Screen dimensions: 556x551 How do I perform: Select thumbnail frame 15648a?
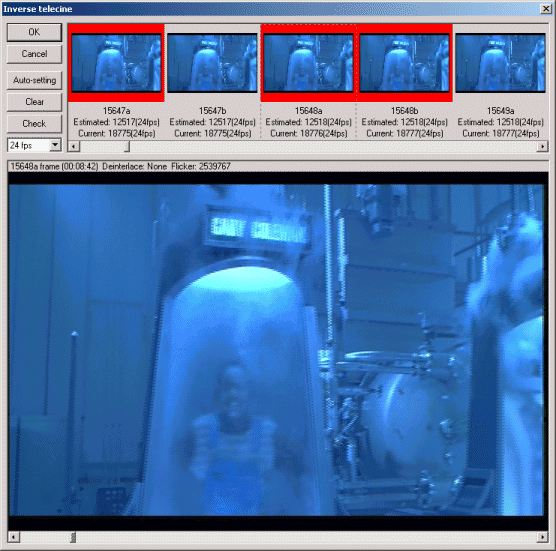pos(308,63)
